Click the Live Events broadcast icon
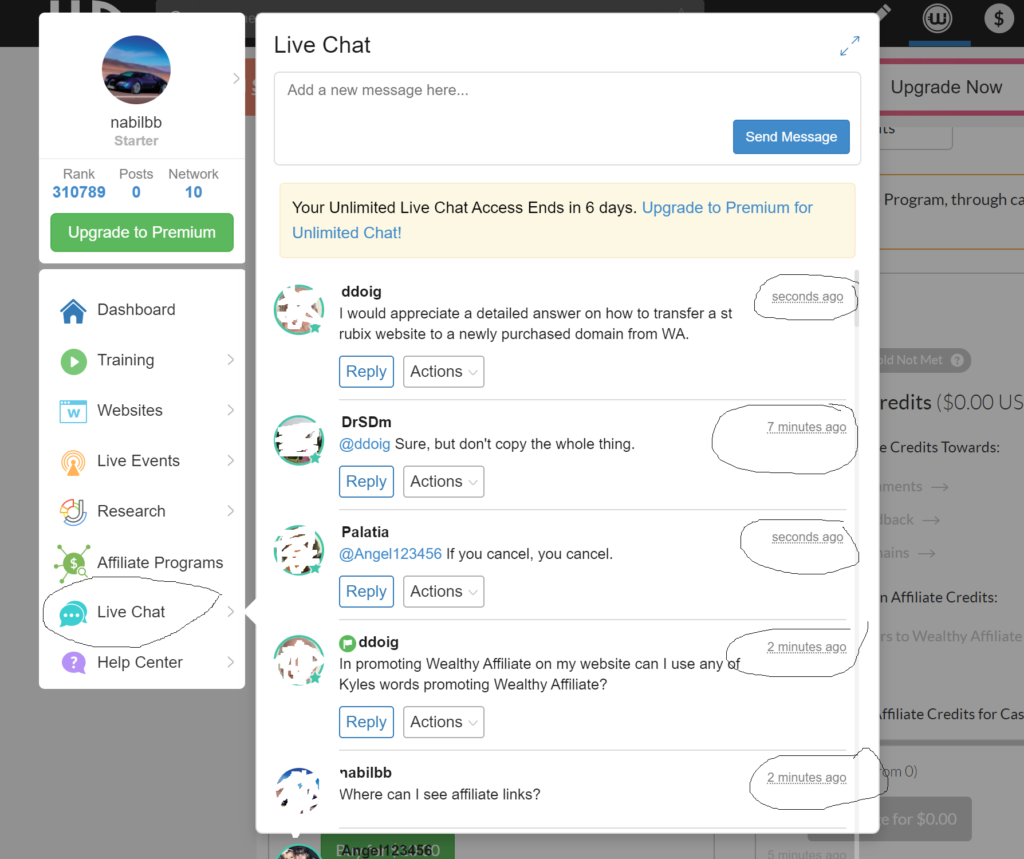This screenshot has height=859, width=1024. tap(73, 462)
